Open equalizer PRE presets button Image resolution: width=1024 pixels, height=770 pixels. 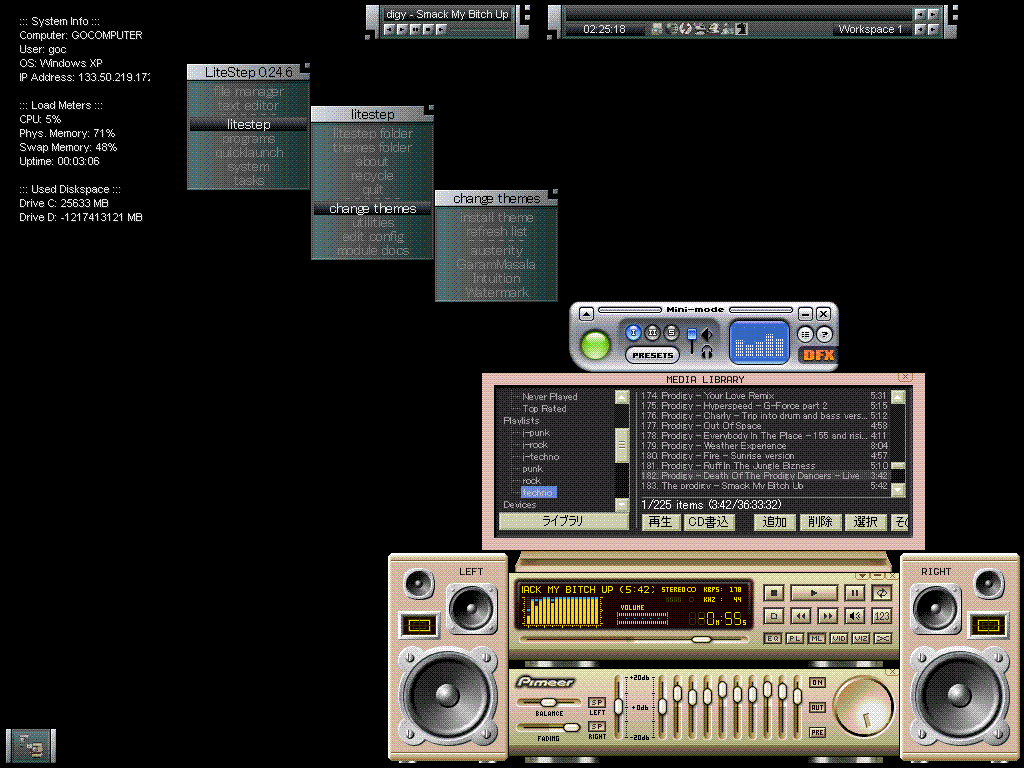coord(817,732)
